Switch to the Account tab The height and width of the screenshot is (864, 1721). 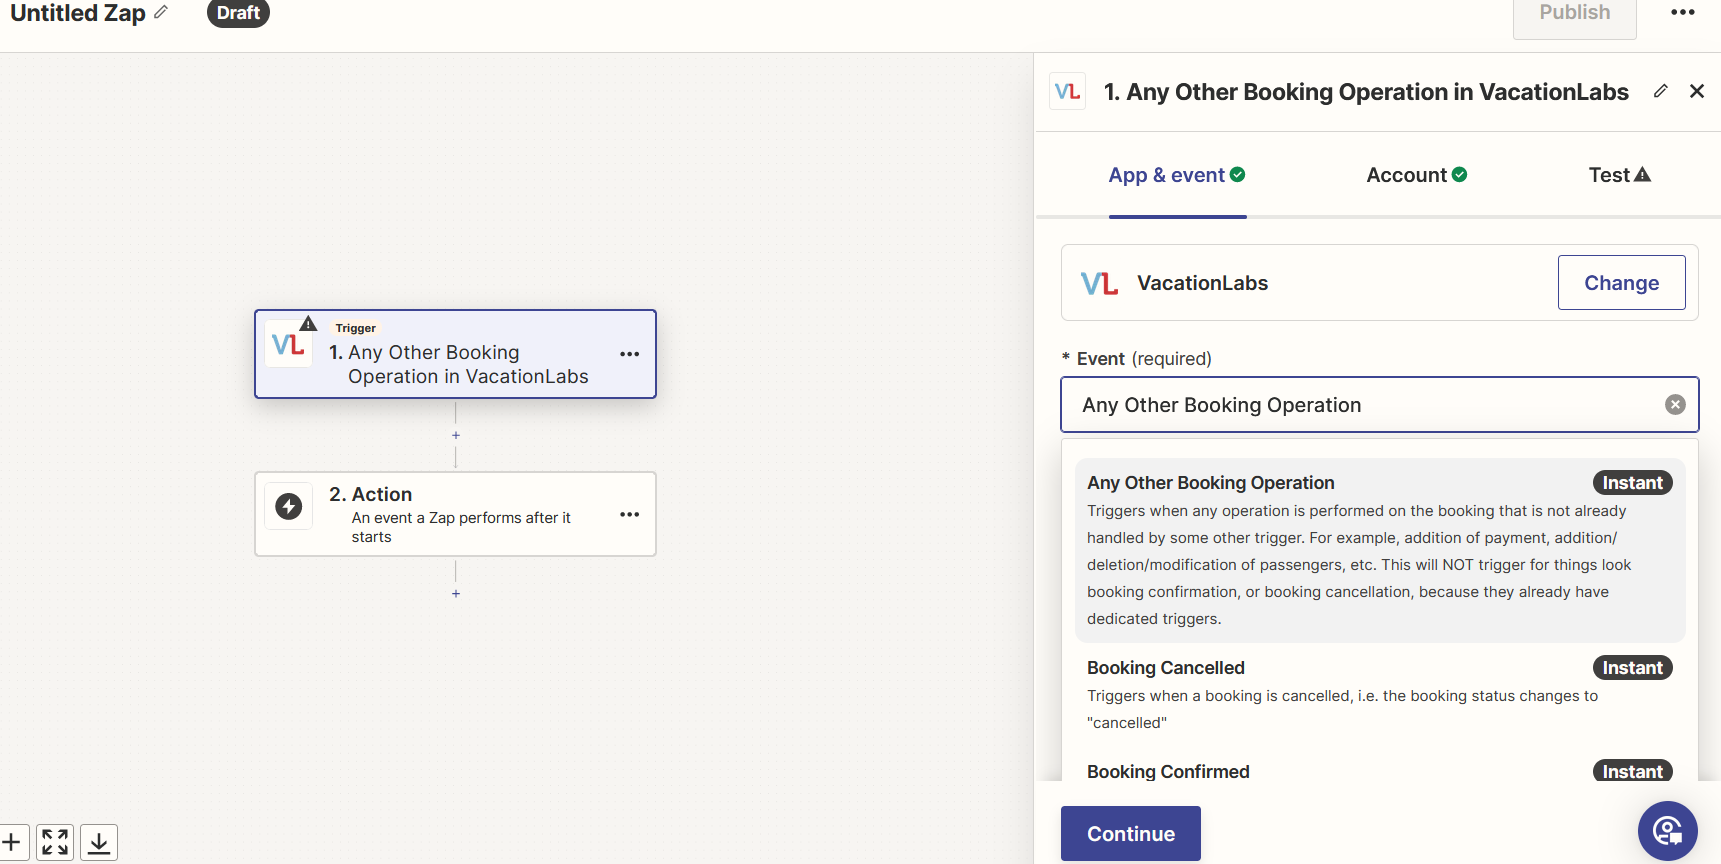click(1417, 175)
